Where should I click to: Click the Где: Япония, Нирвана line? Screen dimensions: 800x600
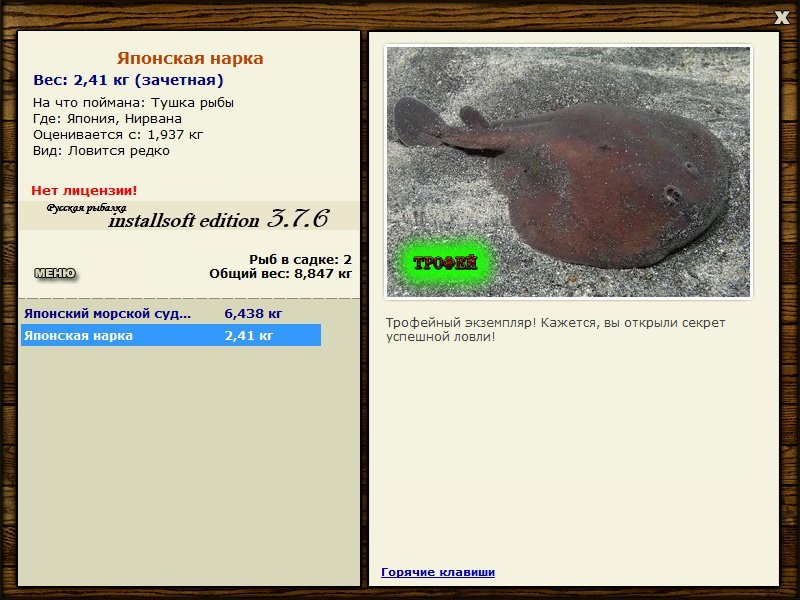pyautogui.click(x=107, y=119)
